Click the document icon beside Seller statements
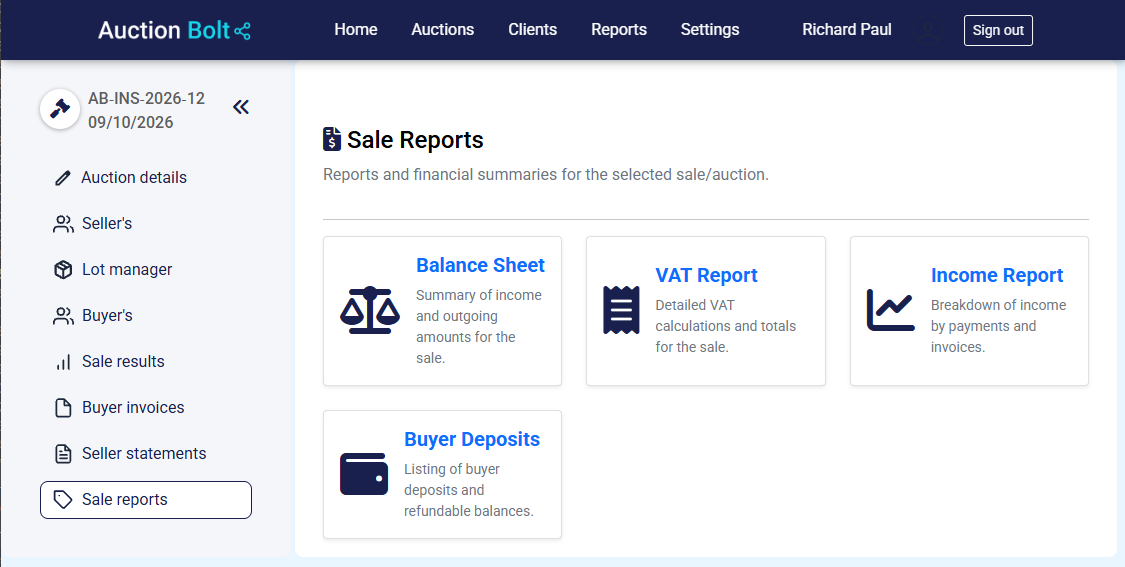 point(63,454)
